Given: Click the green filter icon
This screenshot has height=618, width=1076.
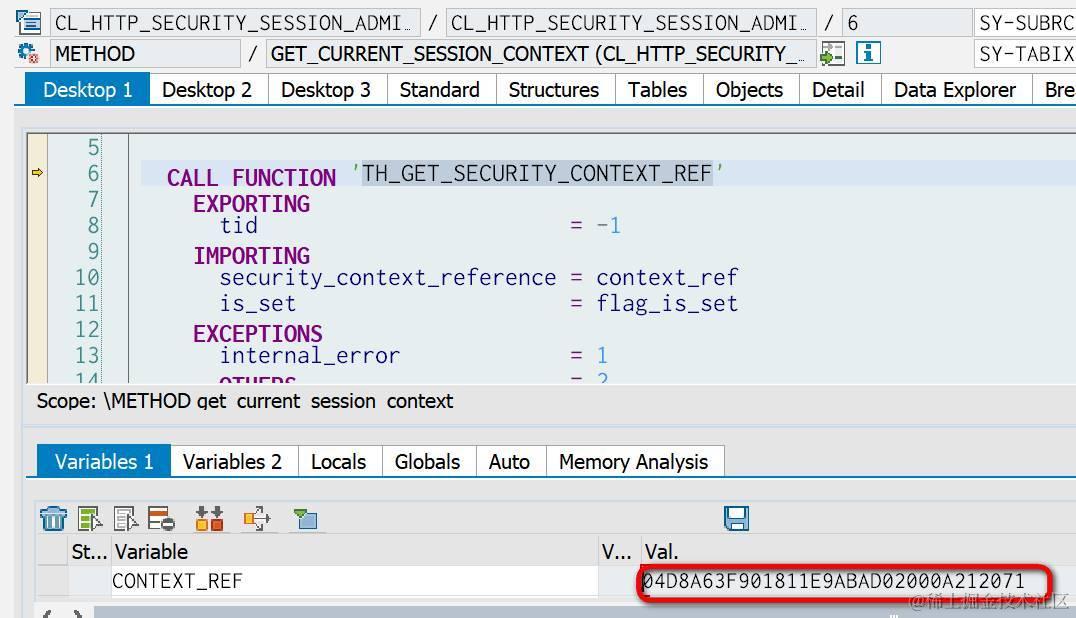Looking at the screenshot, I should click(305, 519).
